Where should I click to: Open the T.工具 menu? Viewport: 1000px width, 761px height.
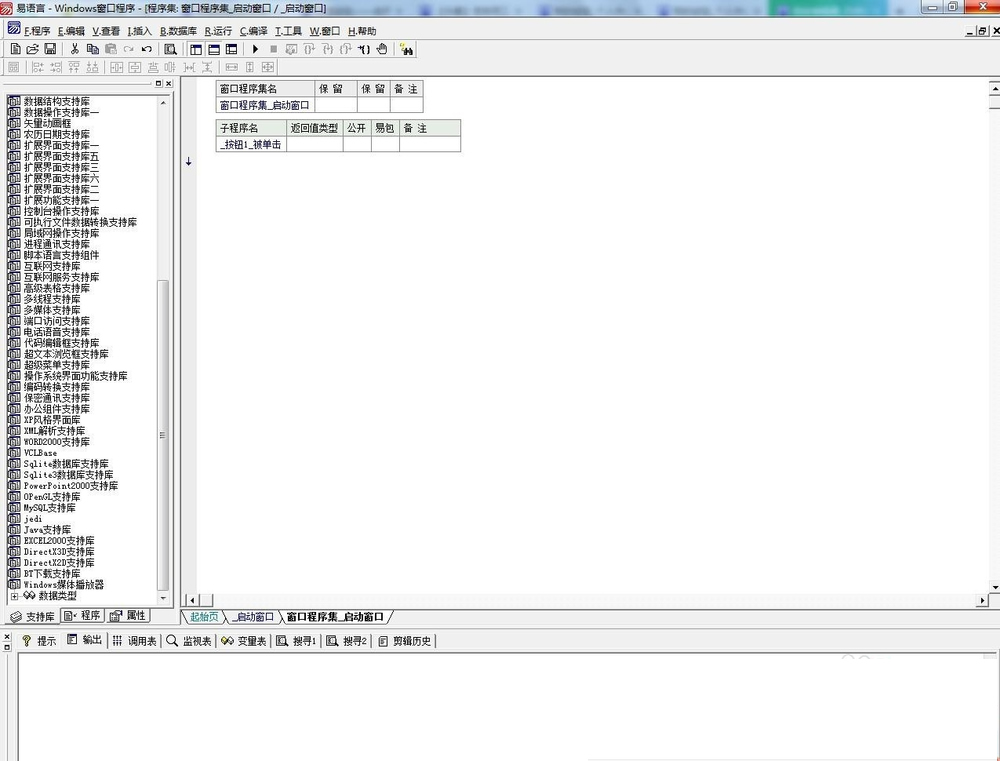click(x=288, y=31)
